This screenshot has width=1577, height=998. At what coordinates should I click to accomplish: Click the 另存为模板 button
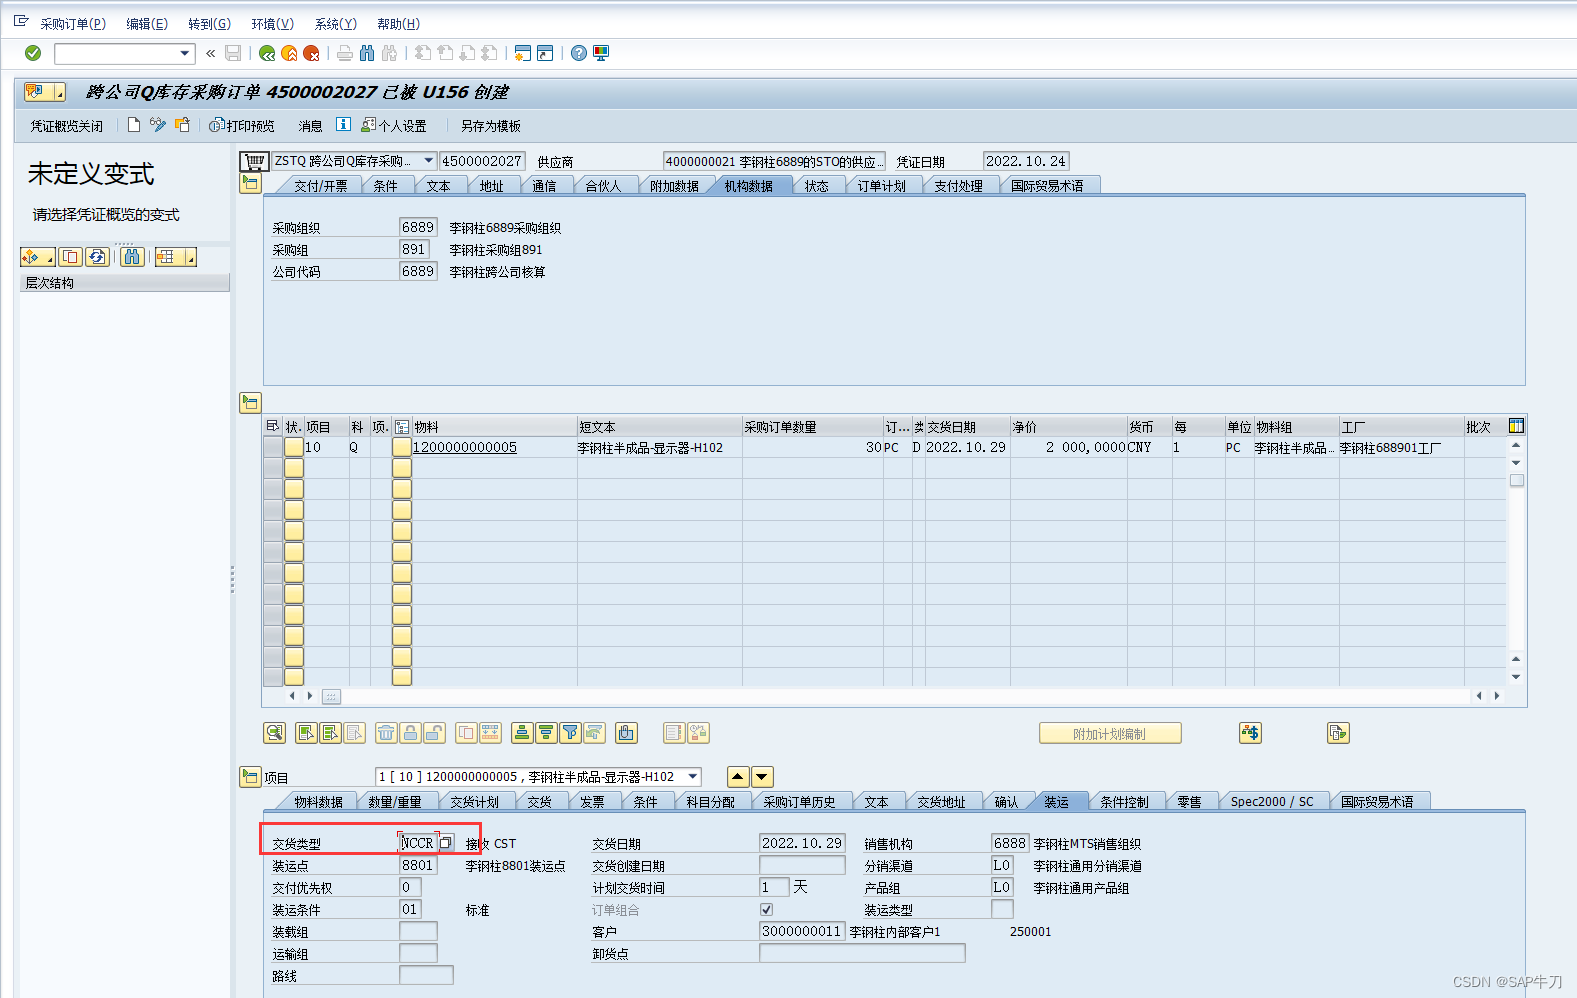(x=490, y=126)
